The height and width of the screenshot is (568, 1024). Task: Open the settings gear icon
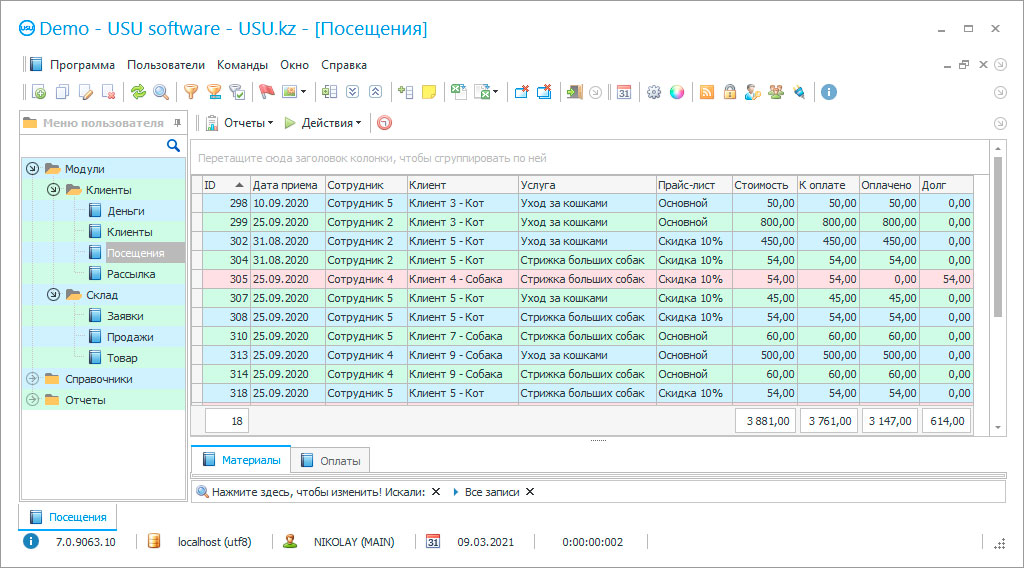click(654, 92)
